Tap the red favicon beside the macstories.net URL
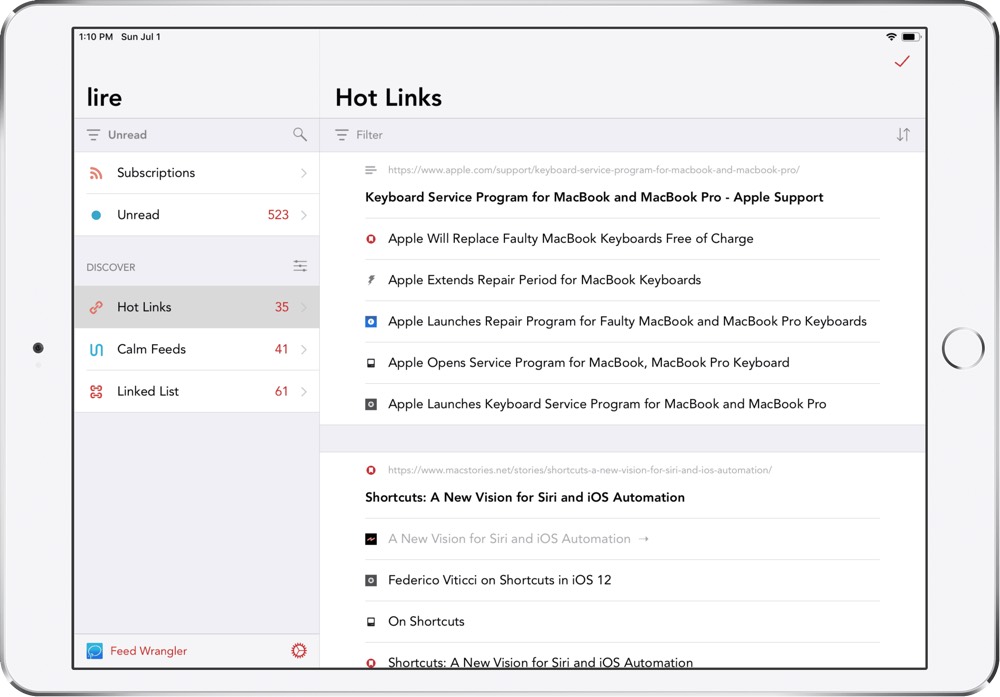Viewport: 1000px width, 697px height. point(371,470)
